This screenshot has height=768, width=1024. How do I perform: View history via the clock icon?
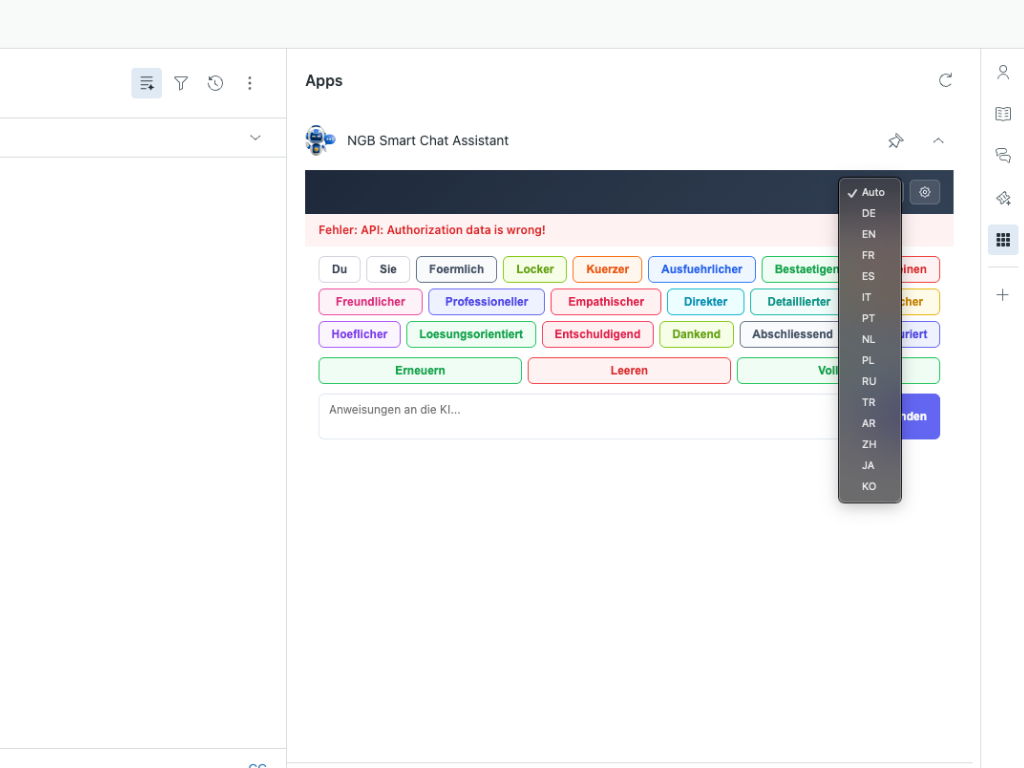point(215,83)
